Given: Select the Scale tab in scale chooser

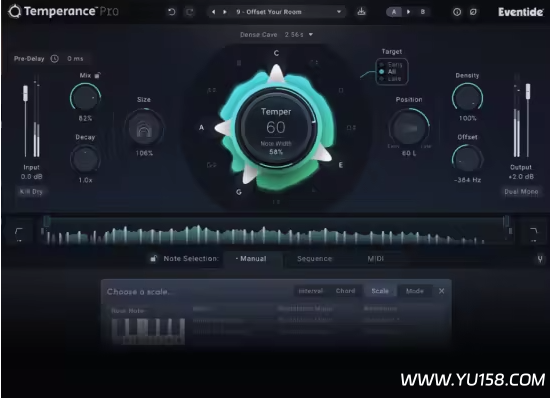Looking at the screenshot, I should (380, 291).
